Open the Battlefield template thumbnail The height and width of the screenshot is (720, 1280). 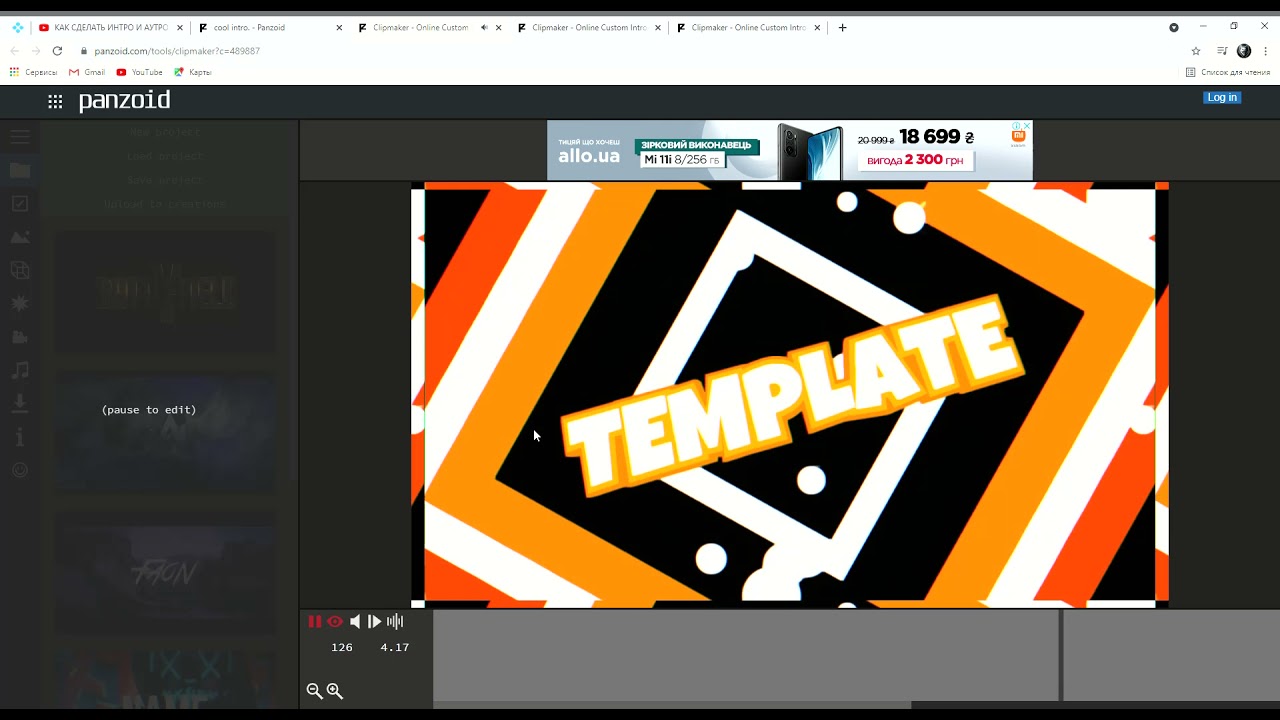click(x=165, y=291)
